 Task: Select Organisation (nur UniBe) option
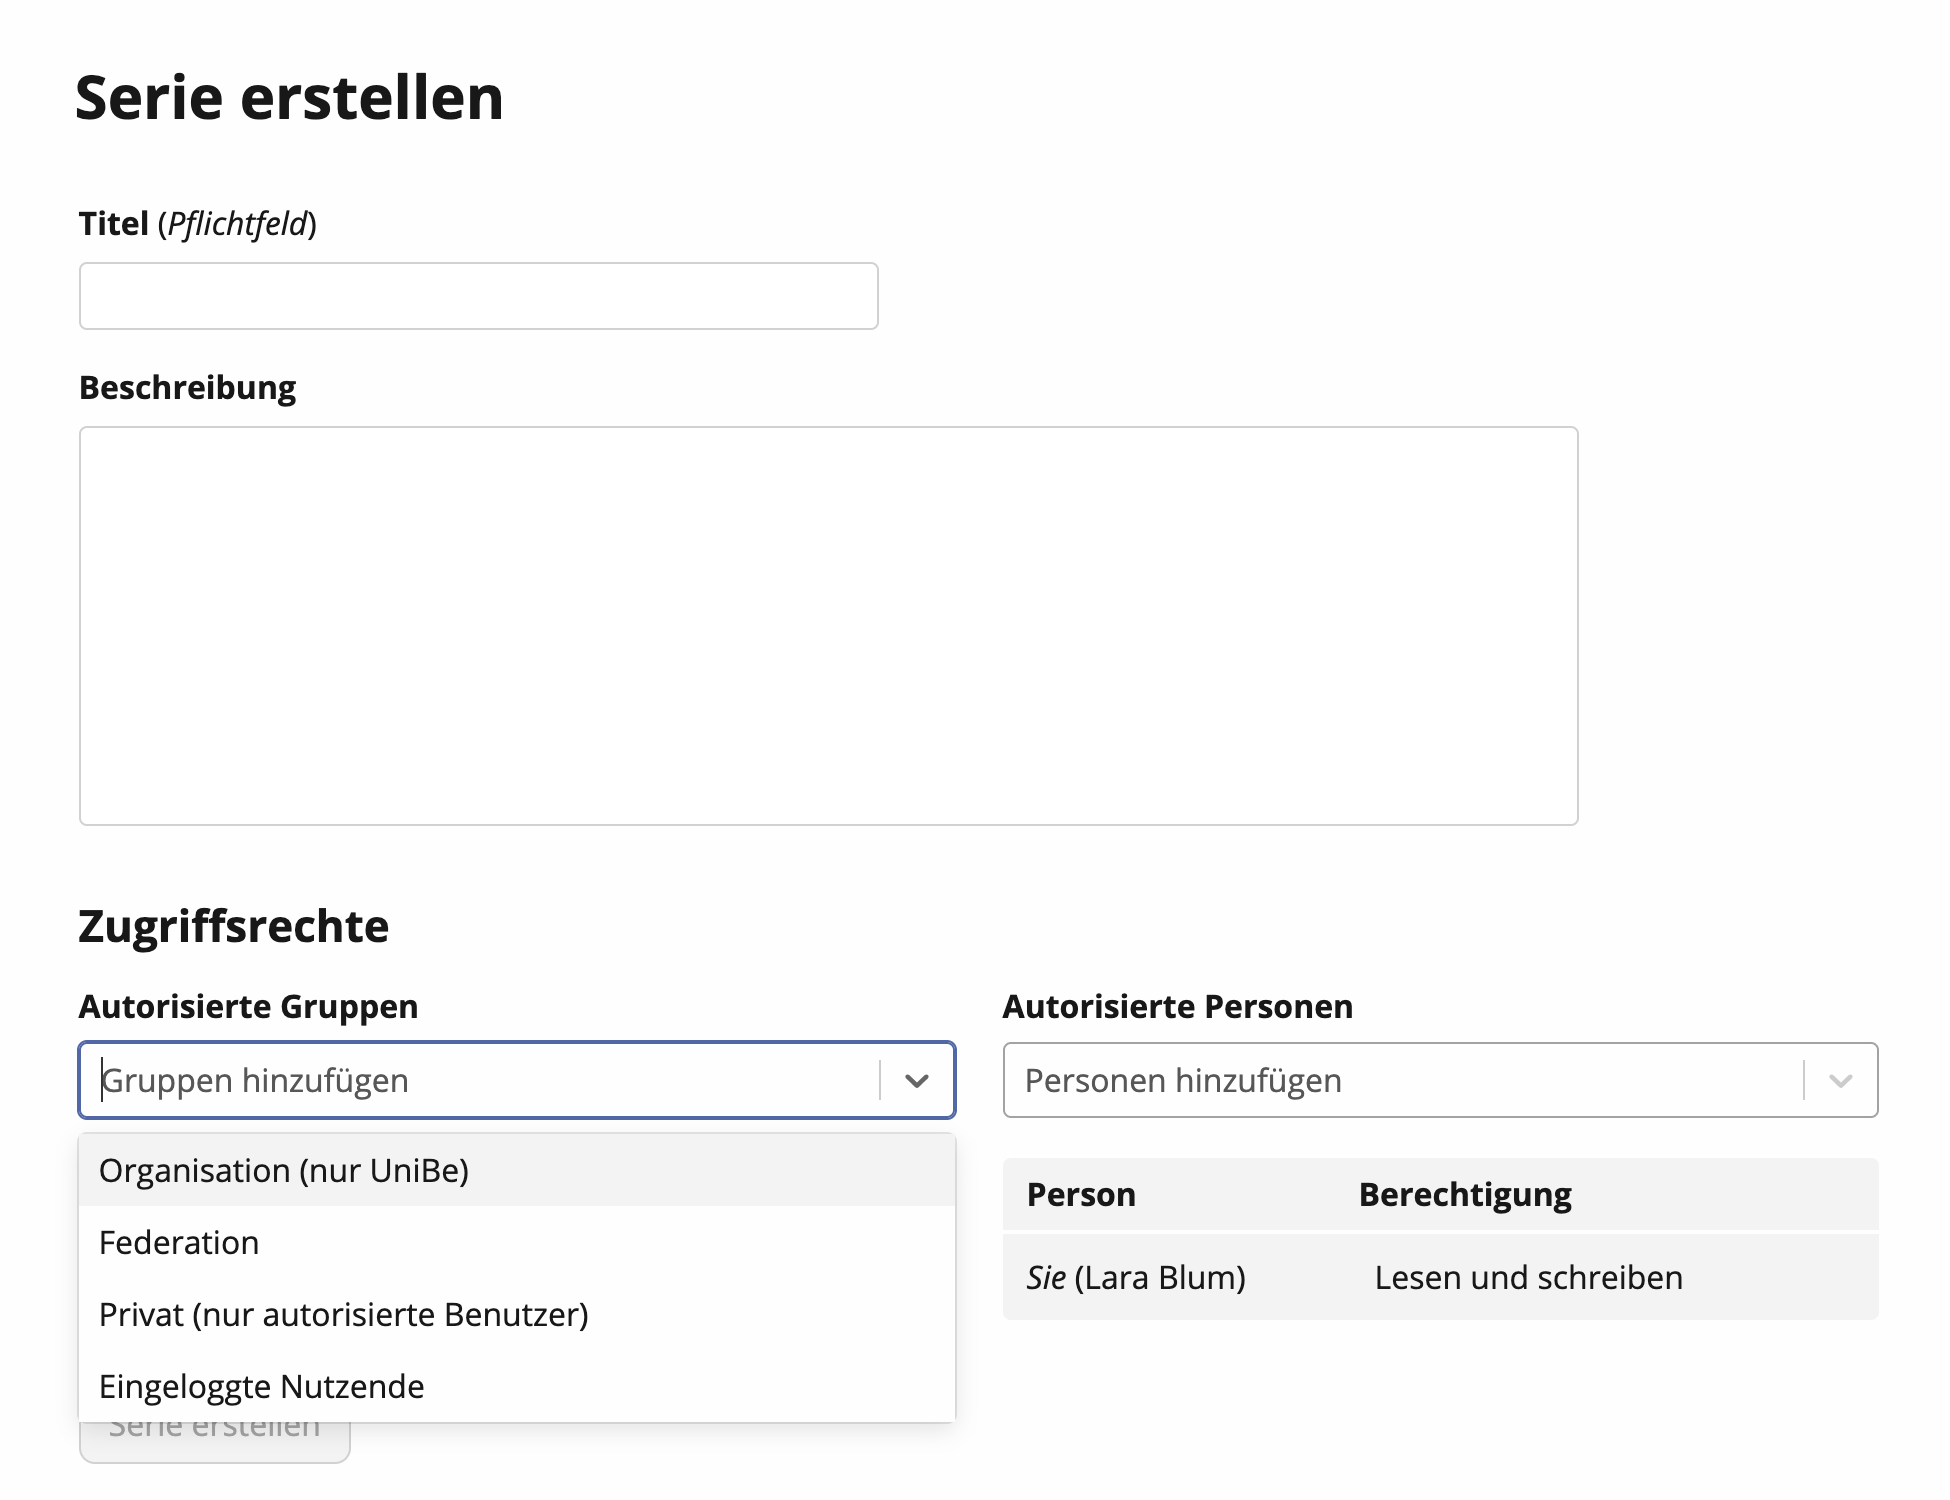(x=284, y=1170)
